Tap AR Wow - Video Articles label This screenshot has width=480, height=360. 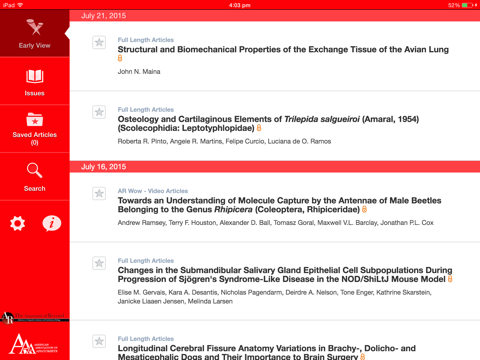click(x=153, y=191)
